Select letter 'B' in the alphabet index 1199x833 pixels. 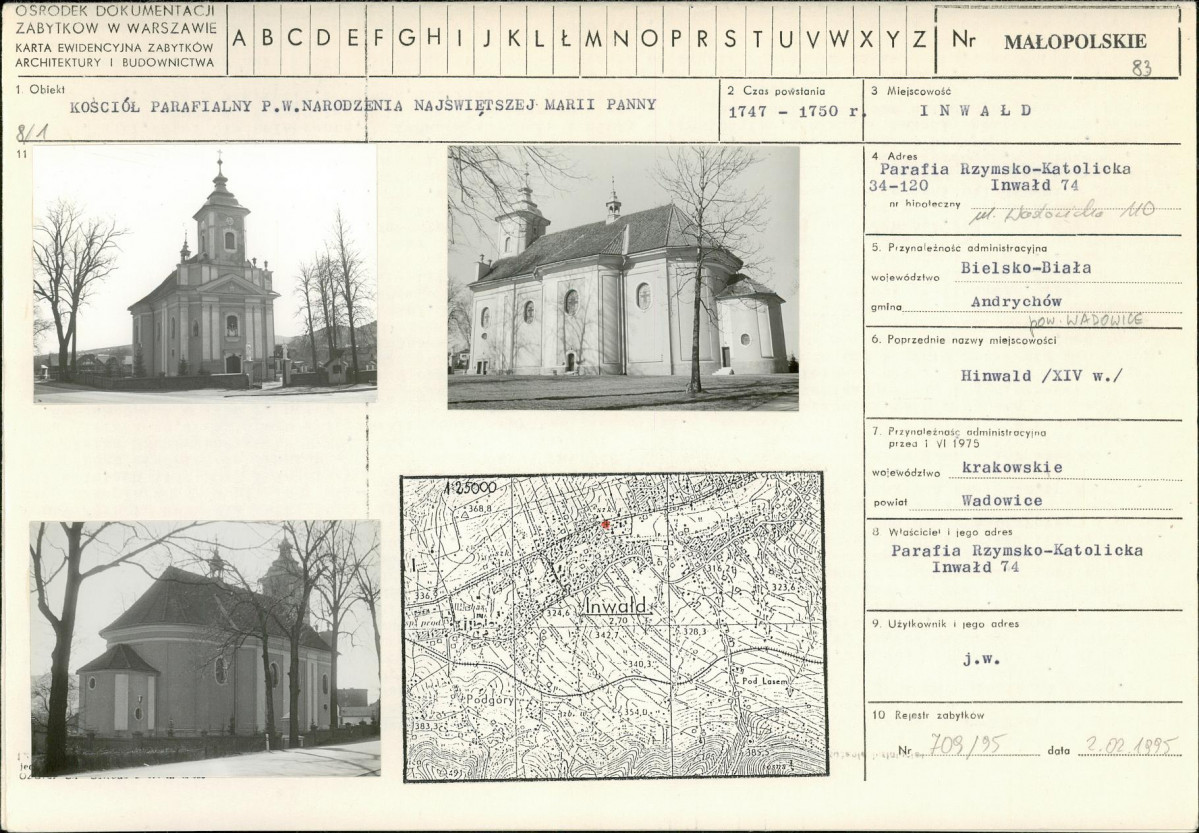click(267, 37)
